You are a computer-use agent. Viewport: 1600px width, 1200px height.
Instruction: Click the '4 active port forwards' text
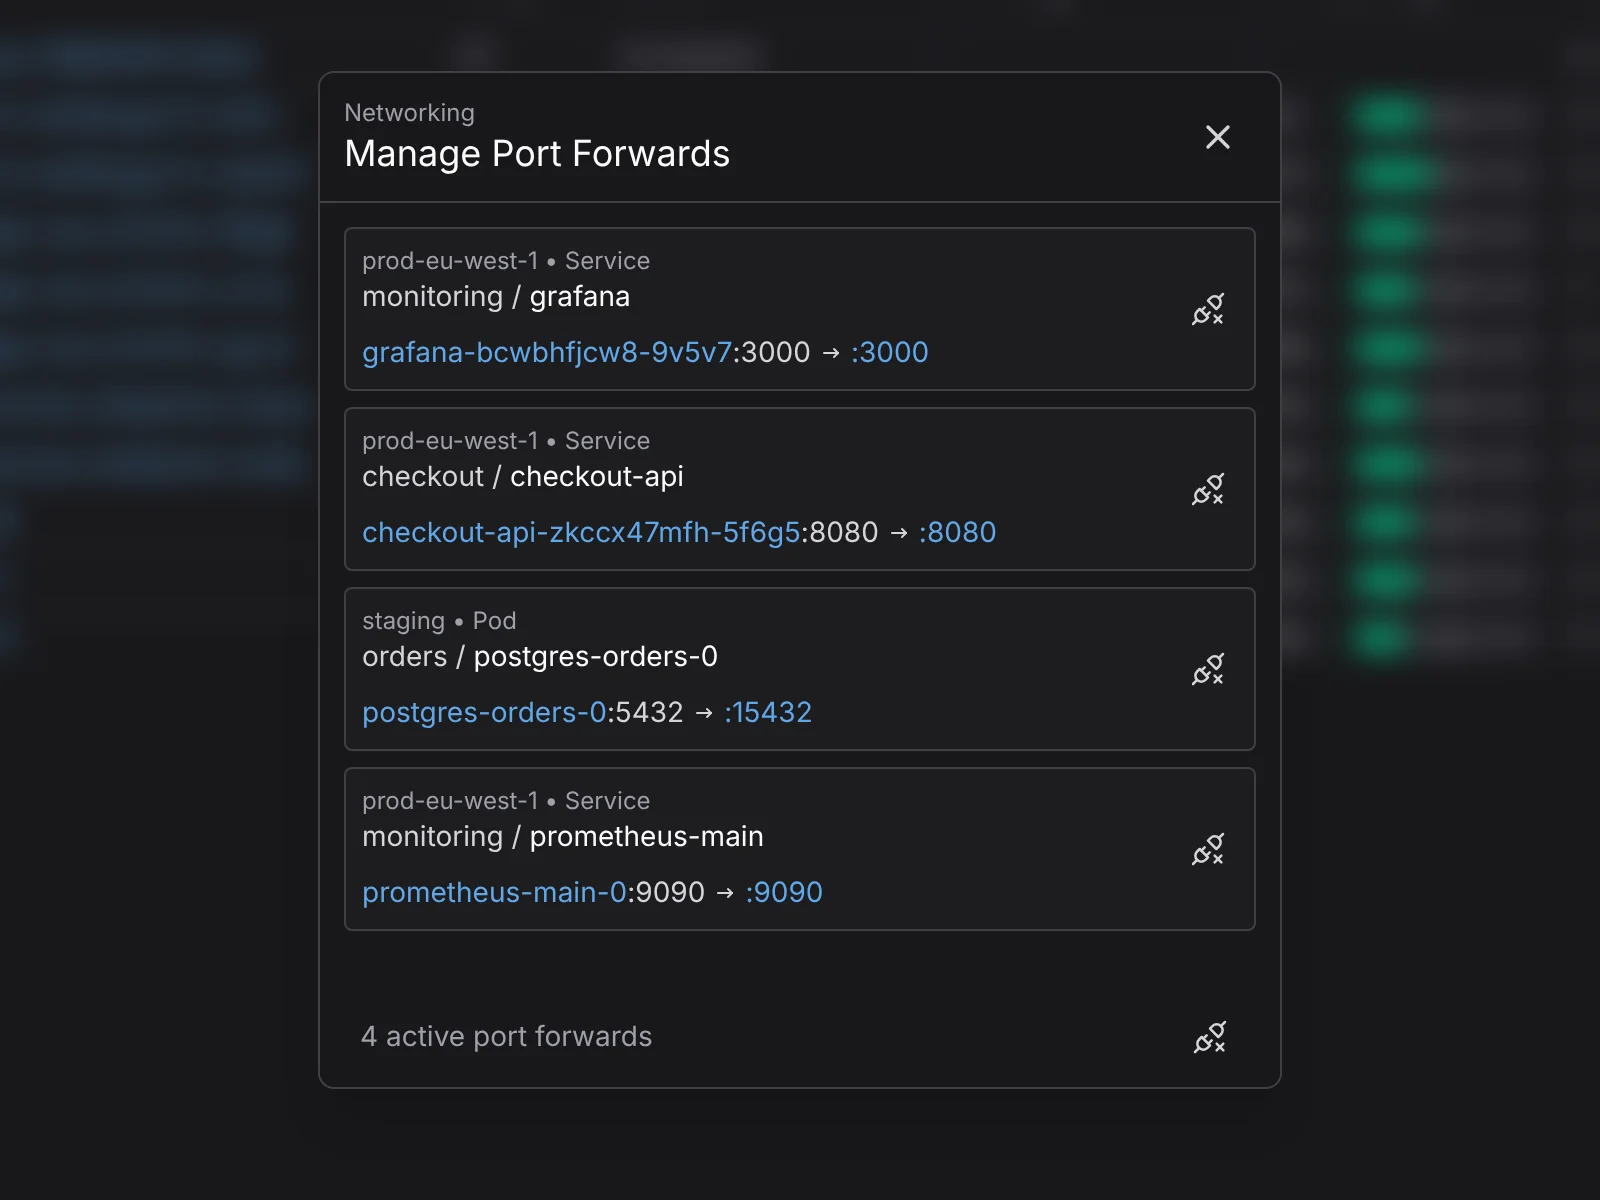click(x=506, y=1037)
